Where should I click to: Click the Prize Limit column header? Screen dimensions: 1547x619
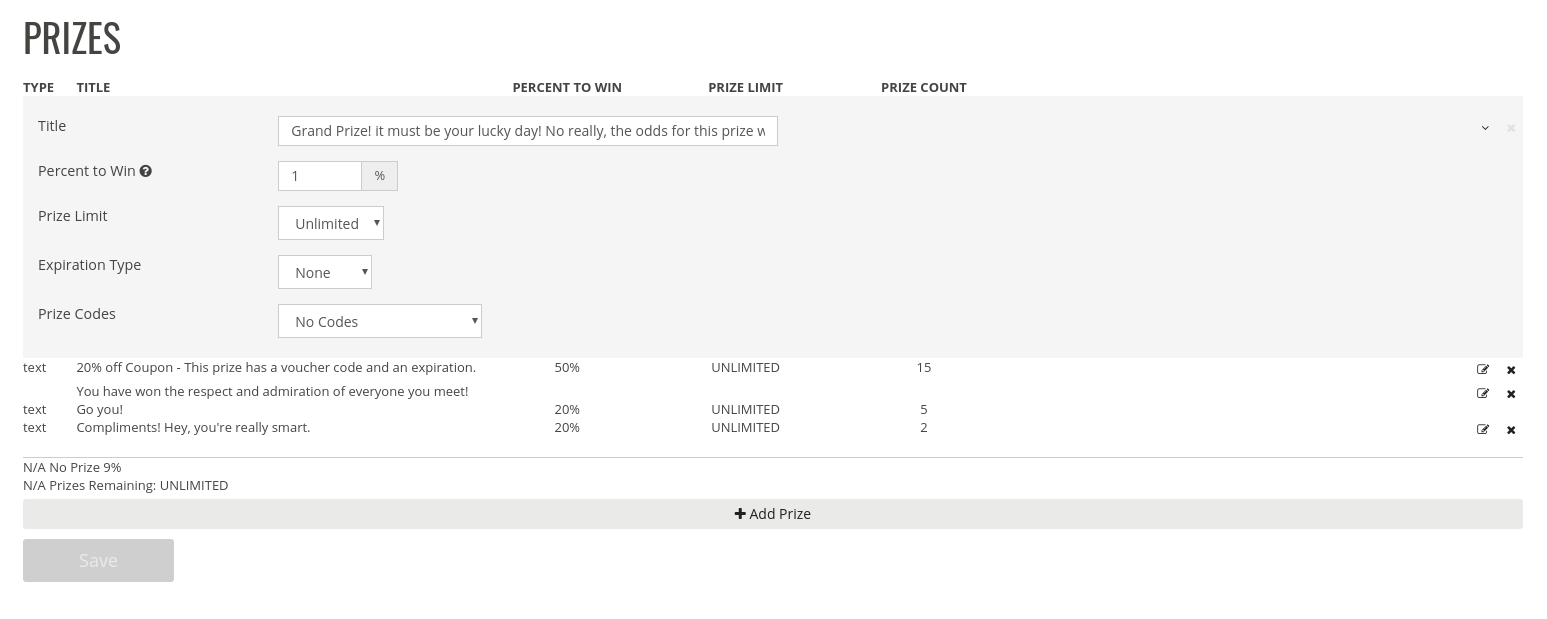coord(745,87)
